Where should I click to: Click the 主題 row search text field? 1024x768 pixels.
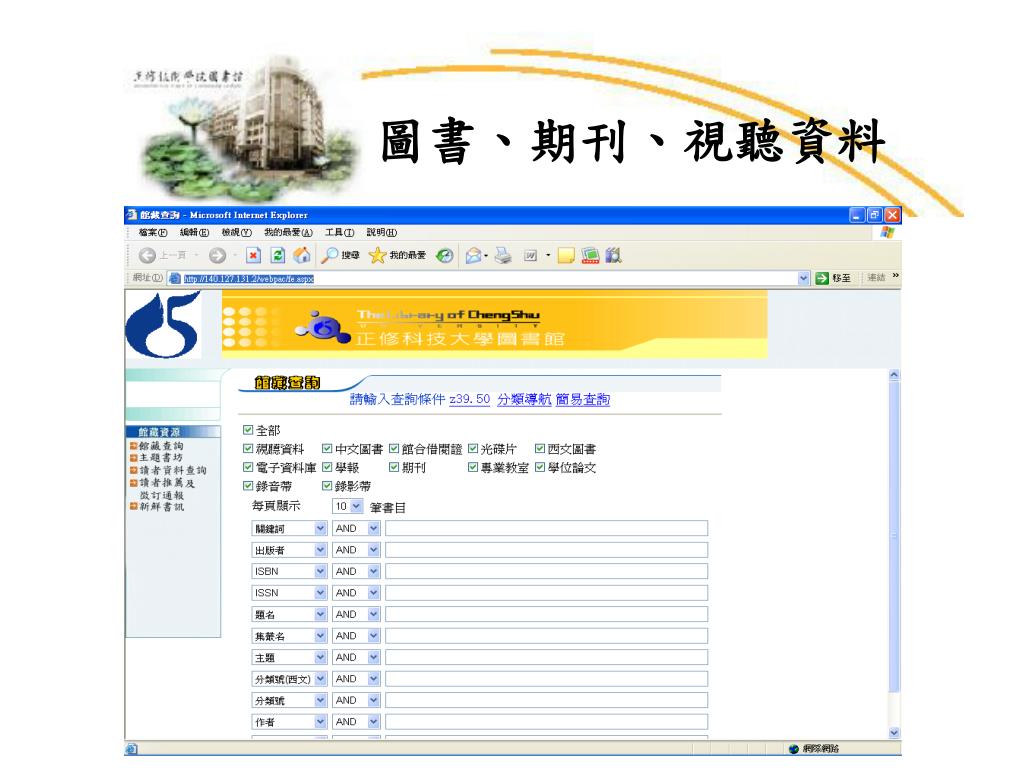547,658
